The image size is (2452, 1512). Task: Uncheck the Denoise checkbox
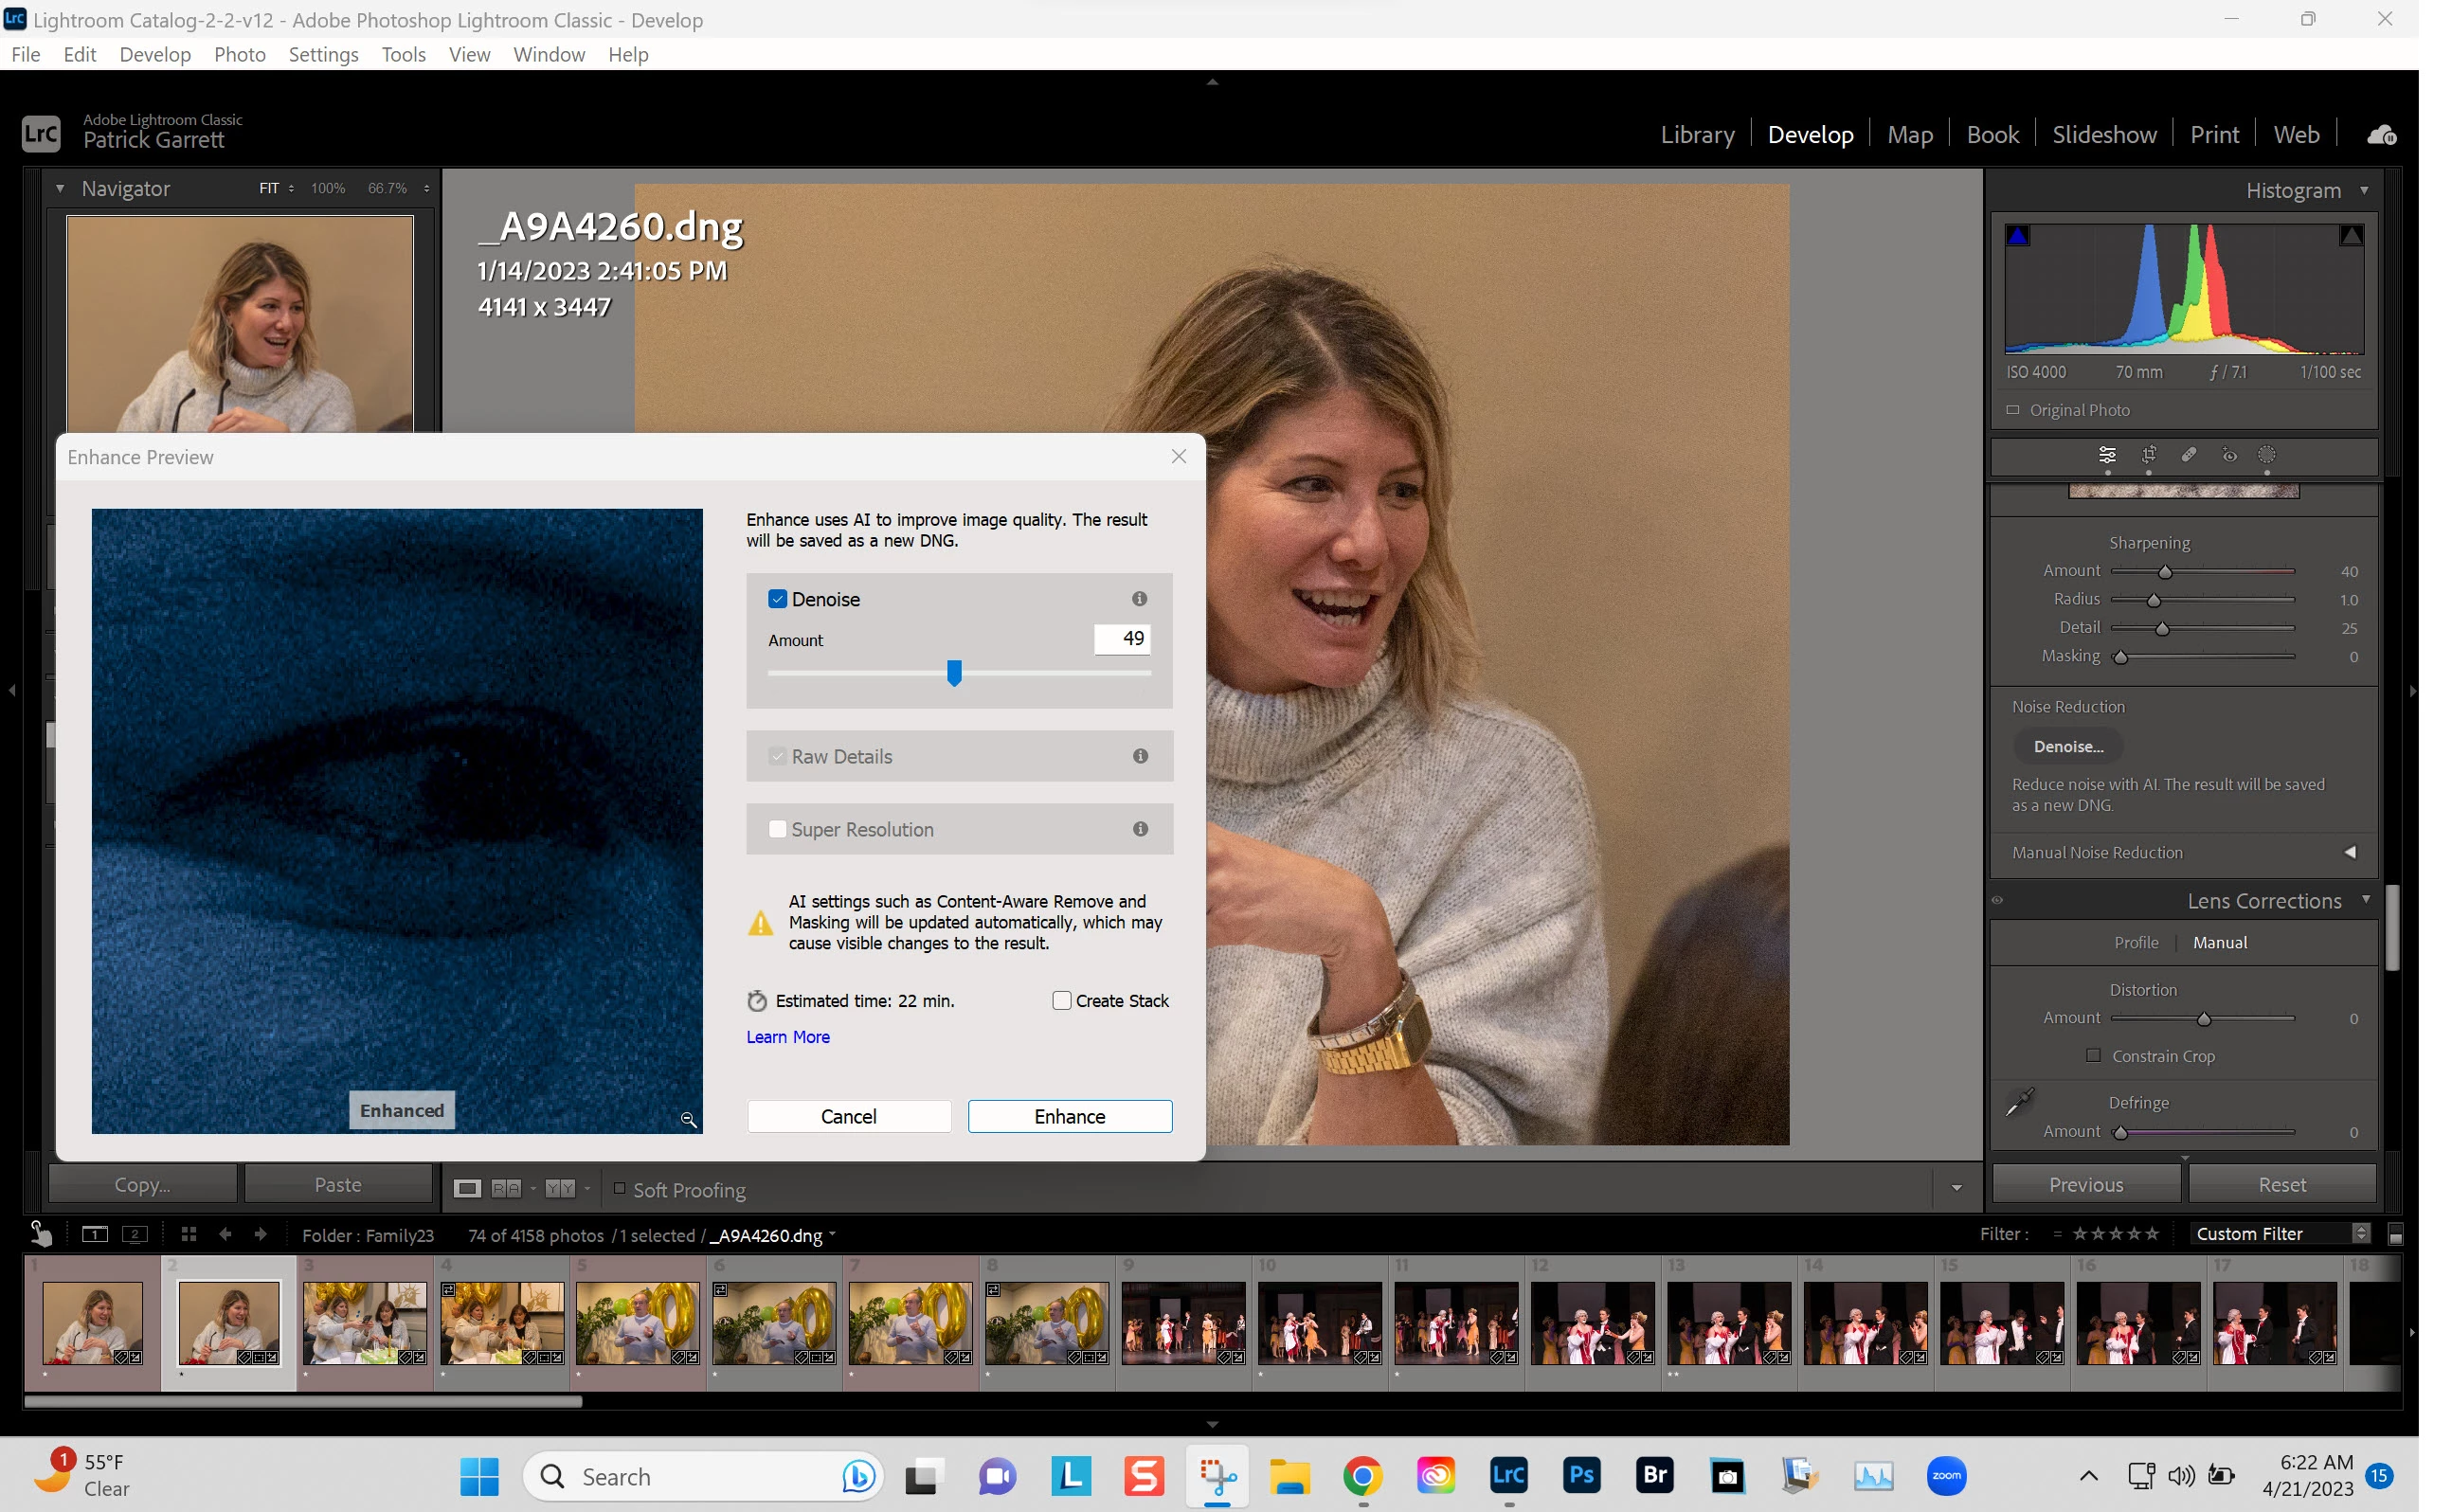click(x=777, y=599)
